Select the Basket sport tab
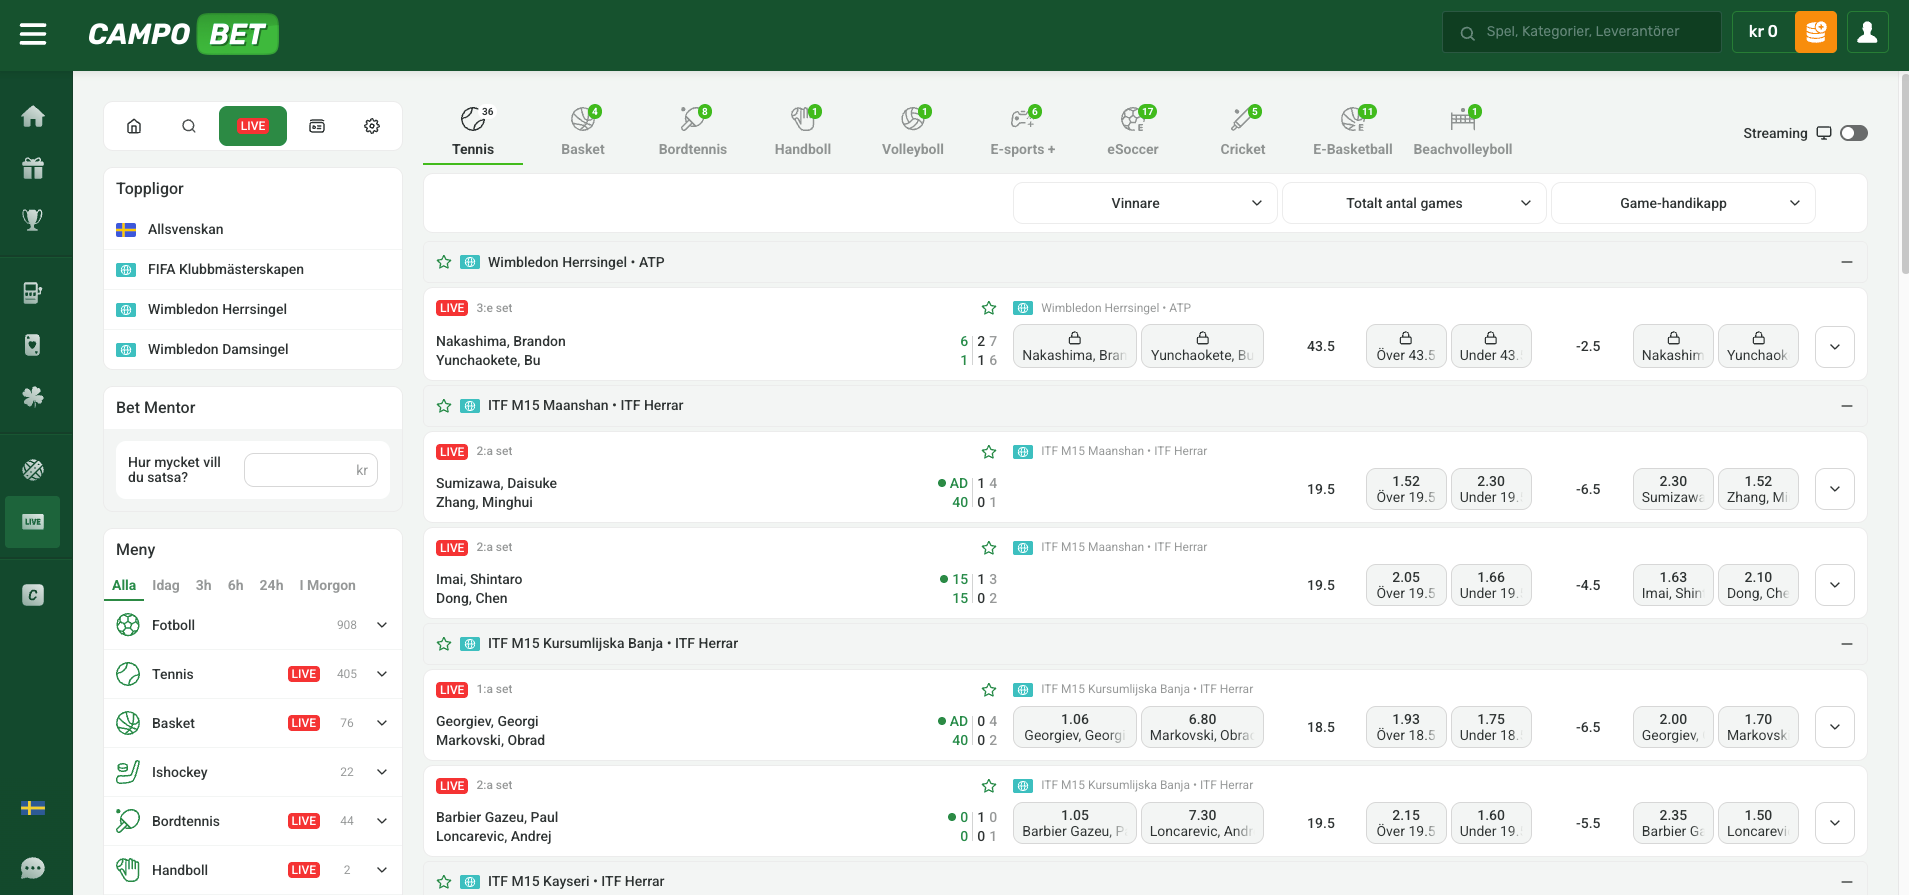This screenshot has width=1909, height=895. point(583,131)
